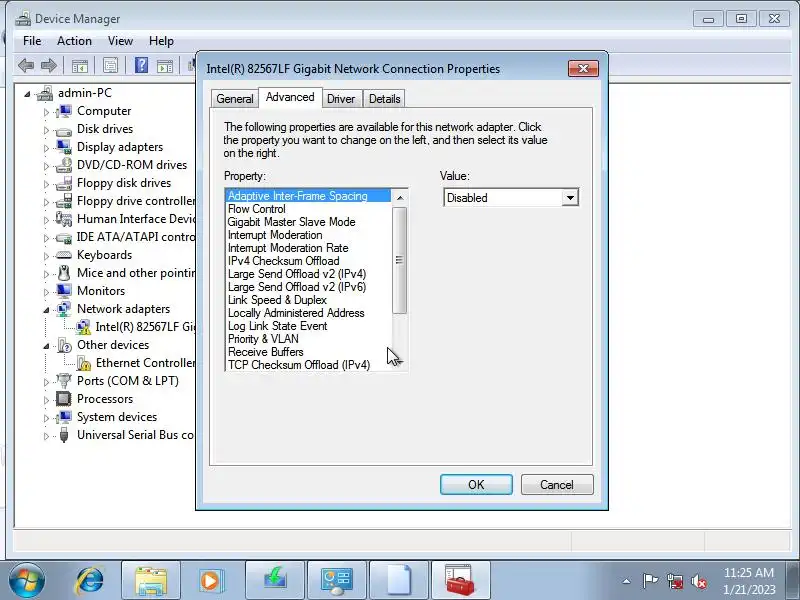This screenshot has height=600, width=800.
Task: Click the Mice and other pointing devices icon
Action: 64,273
